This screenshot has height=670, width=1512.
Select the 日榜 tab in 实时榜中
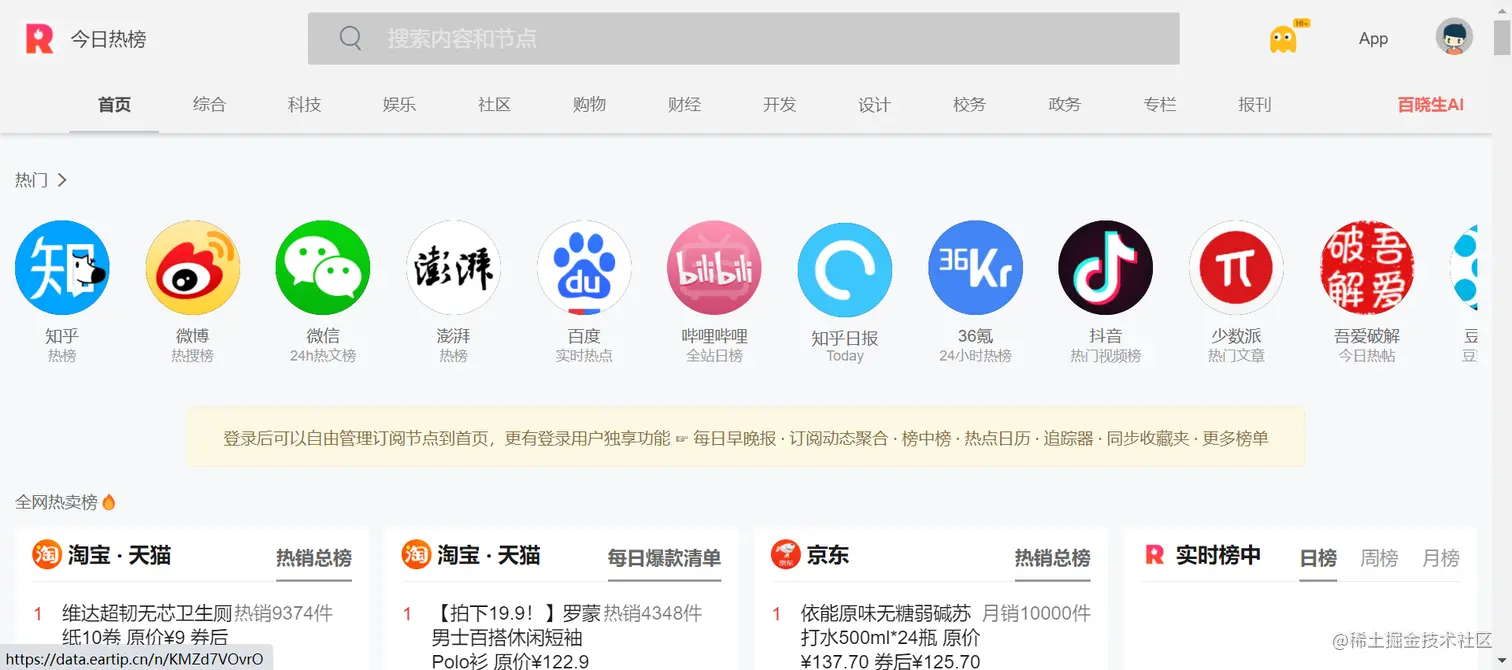pyautogui.click(x=1318, y=558)
